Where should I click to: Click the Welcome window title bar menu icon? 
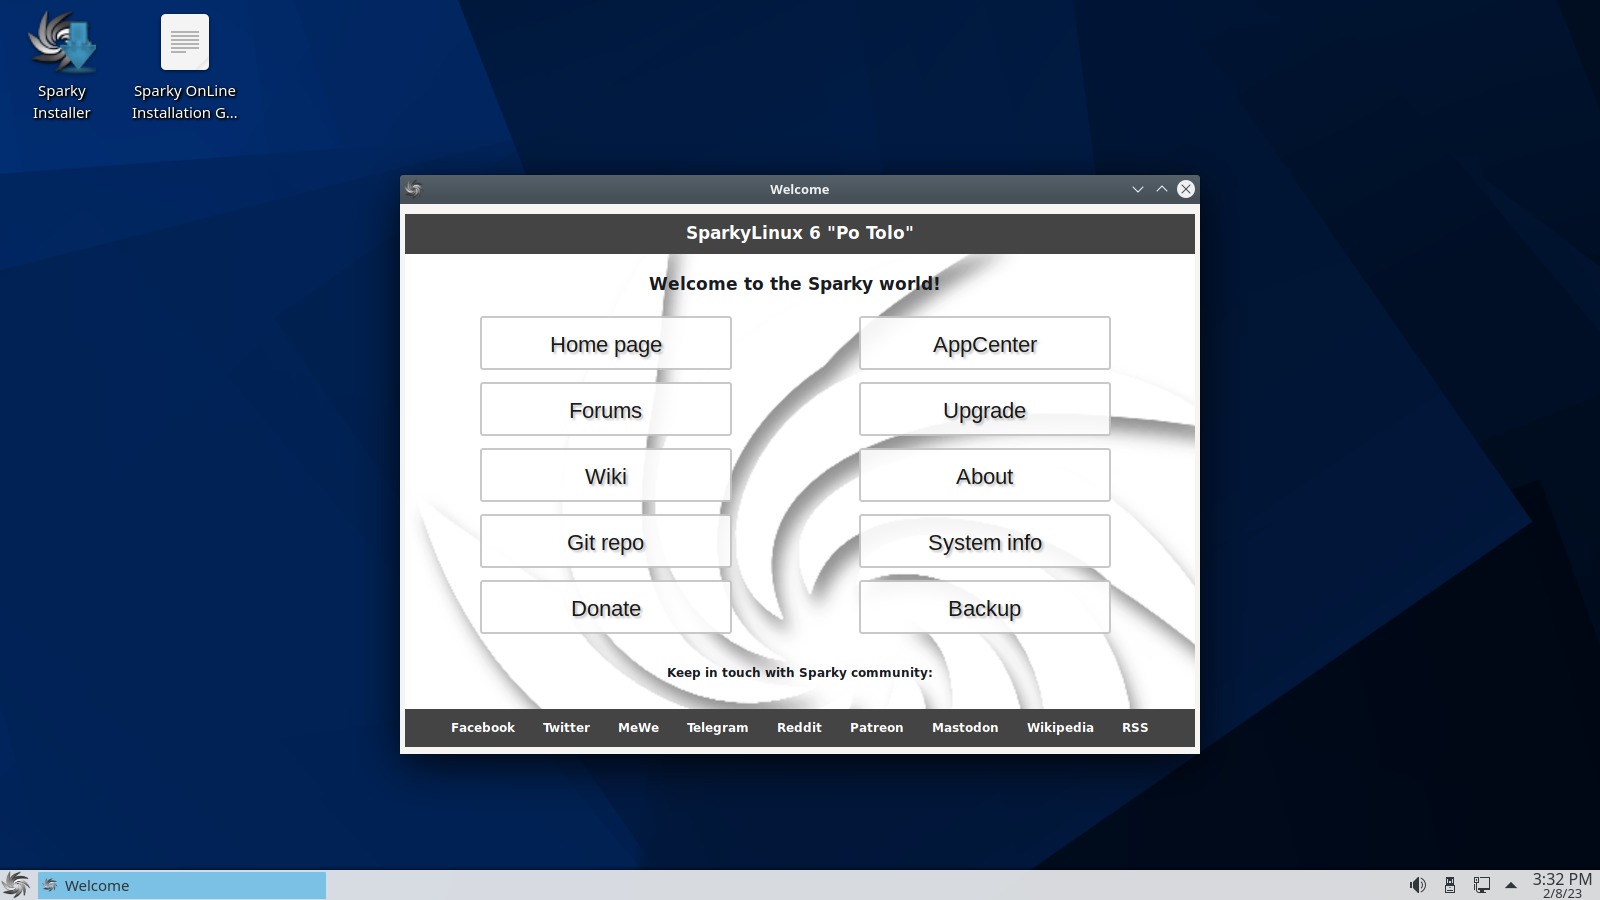(x=414, y=189)
